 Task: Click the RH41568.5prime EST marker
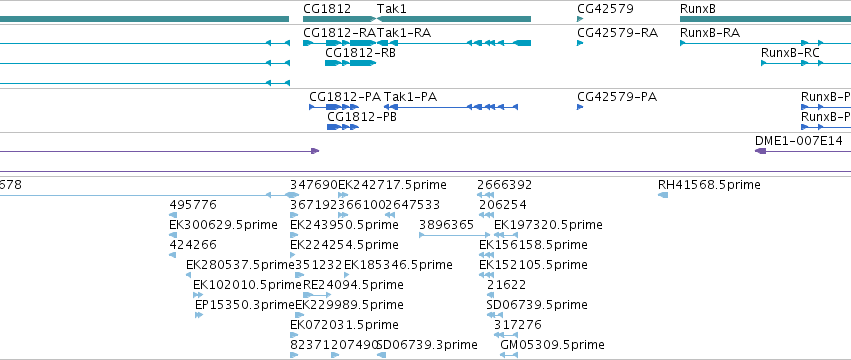point(663,195)
